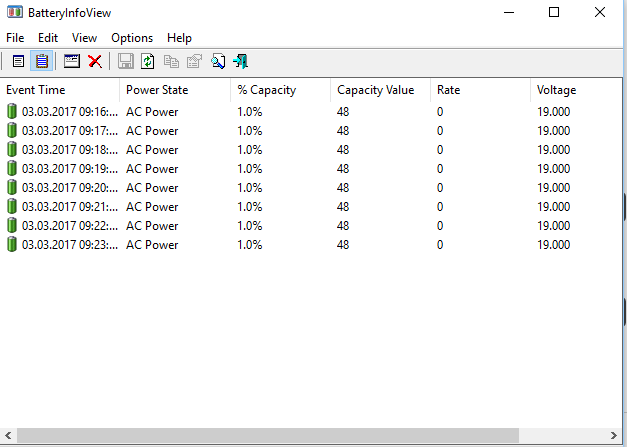Maximize the BatteryInfoView window
The width and height of the screenshot is (627, 447).
pyautogui.click(x=554, y=12)
